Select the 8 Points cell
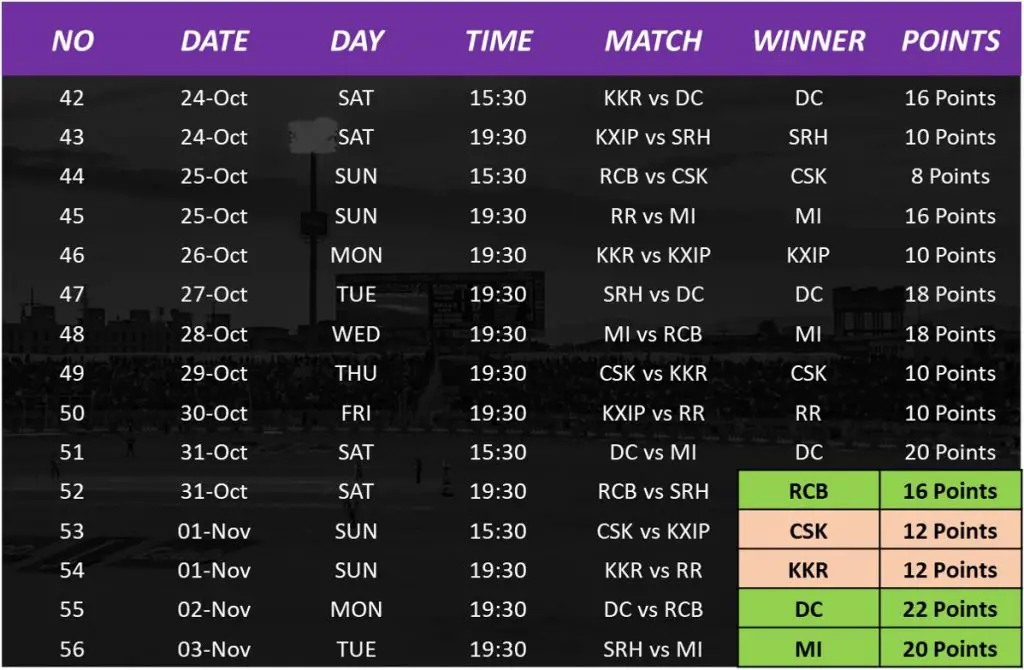The image size is (1024, 670). tap(950, 177)
